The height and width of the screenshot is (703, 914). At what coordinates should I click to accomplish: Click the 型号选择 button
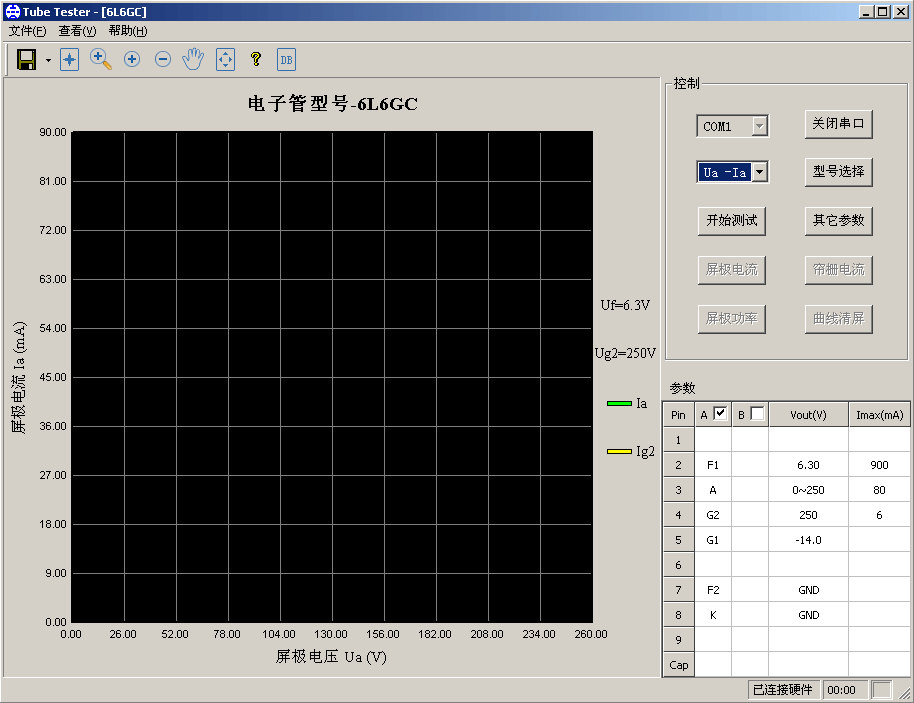click(x=838, y=172)
